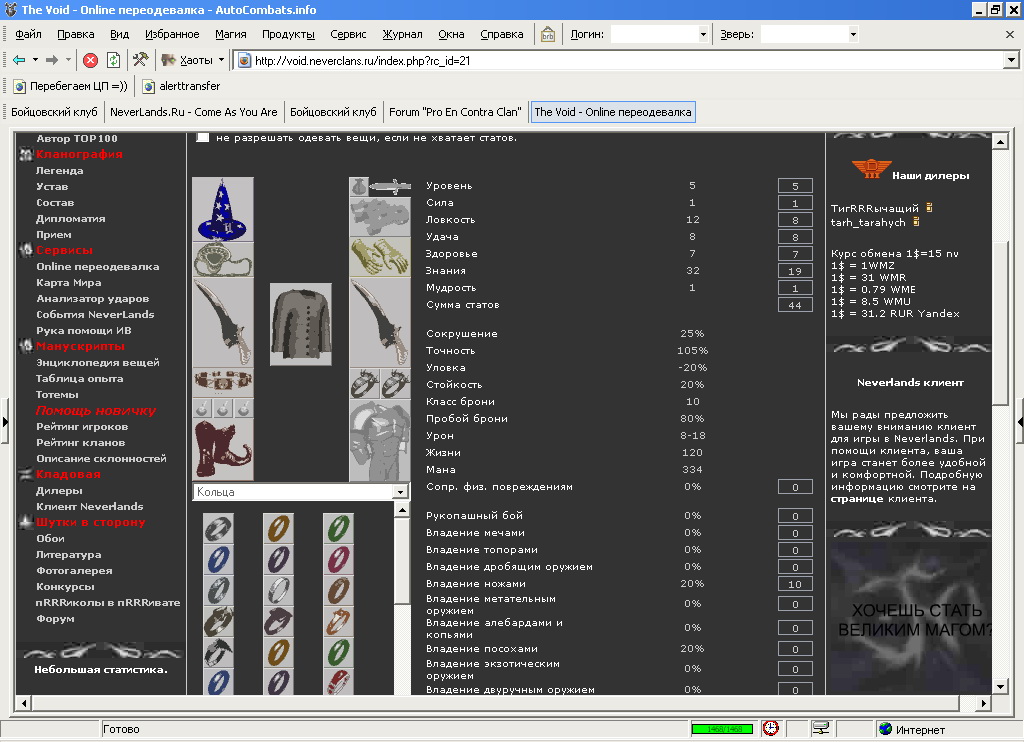Pick the green ring at top of list
Image resolution: width=1024 pixels, height=742 pixels.
click(x=338, y=528)
